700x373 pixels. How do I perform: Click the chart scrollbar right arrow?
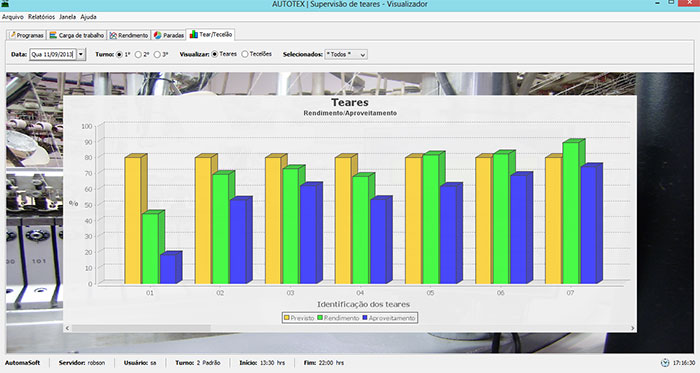pos(633,328)
